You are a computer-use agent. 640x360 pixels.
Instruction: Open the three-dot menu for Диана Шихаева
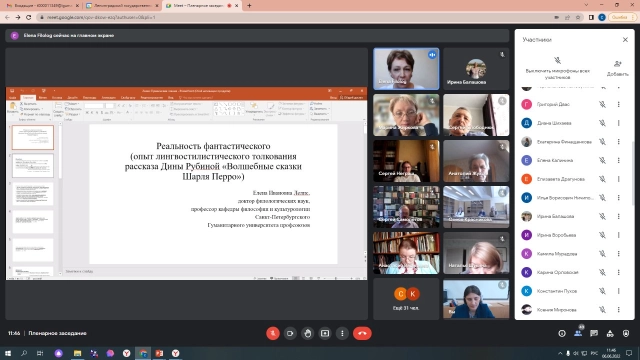point(619,123)
